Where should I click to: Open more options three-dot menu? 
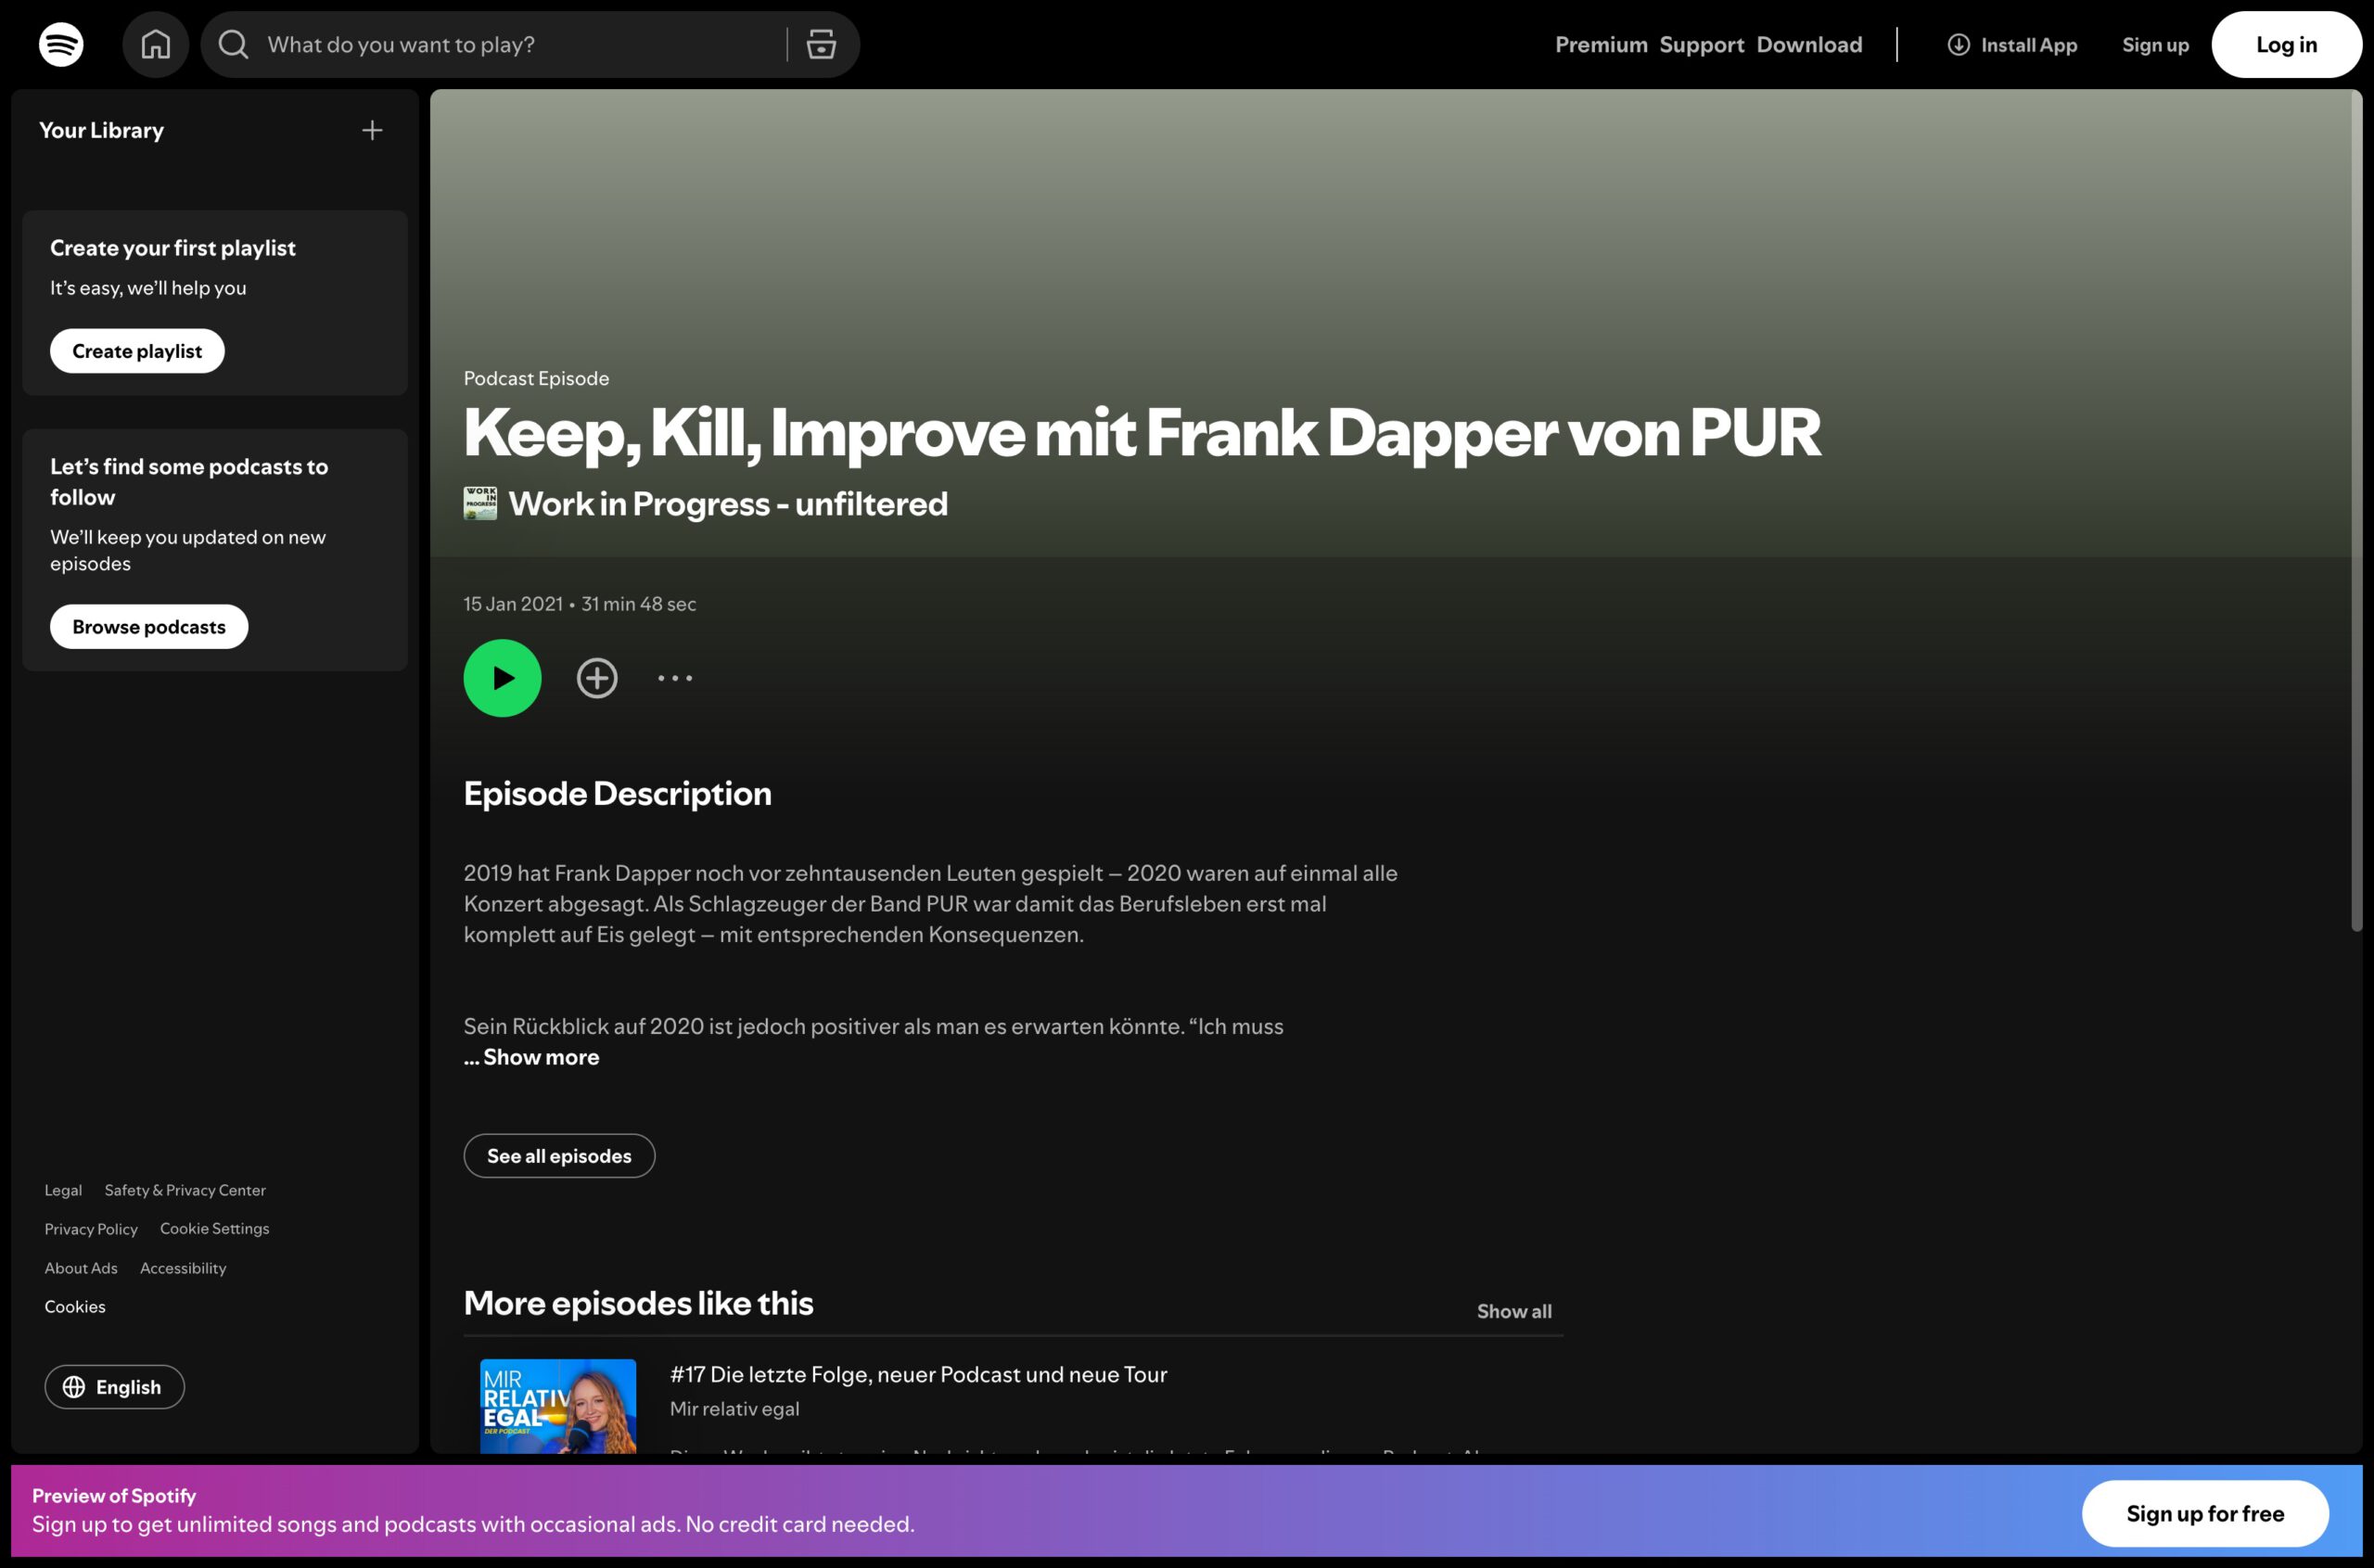[675, 678]
